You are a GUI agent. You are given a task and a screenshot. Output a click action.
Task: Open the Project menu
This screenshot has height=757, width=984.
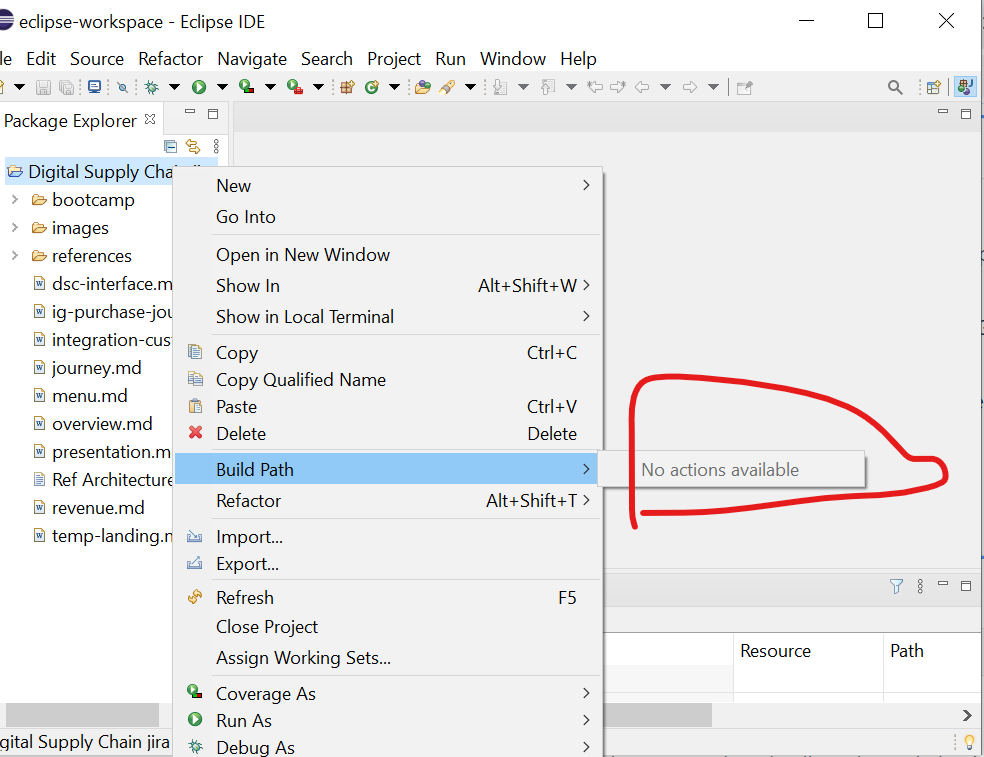[393, 59]
